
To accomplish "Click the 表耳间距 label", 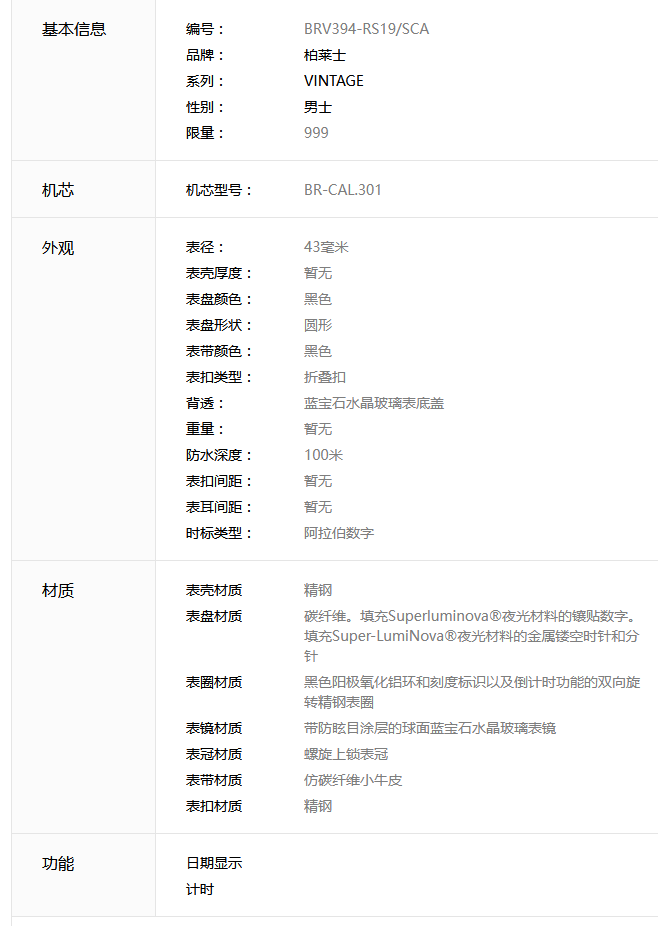I will tap(219, 507).
